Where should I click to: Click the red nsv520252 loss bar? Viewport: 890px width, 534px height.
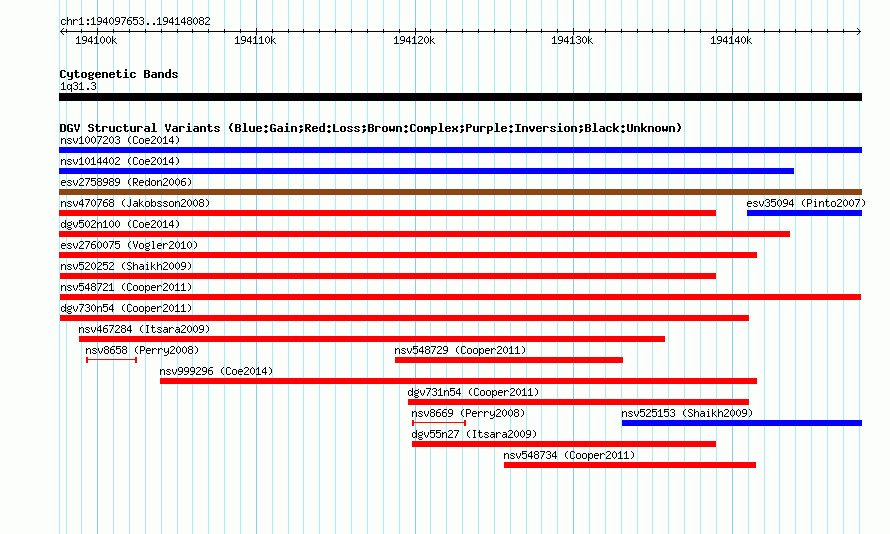pyautogui.click(x=387, y=276)
